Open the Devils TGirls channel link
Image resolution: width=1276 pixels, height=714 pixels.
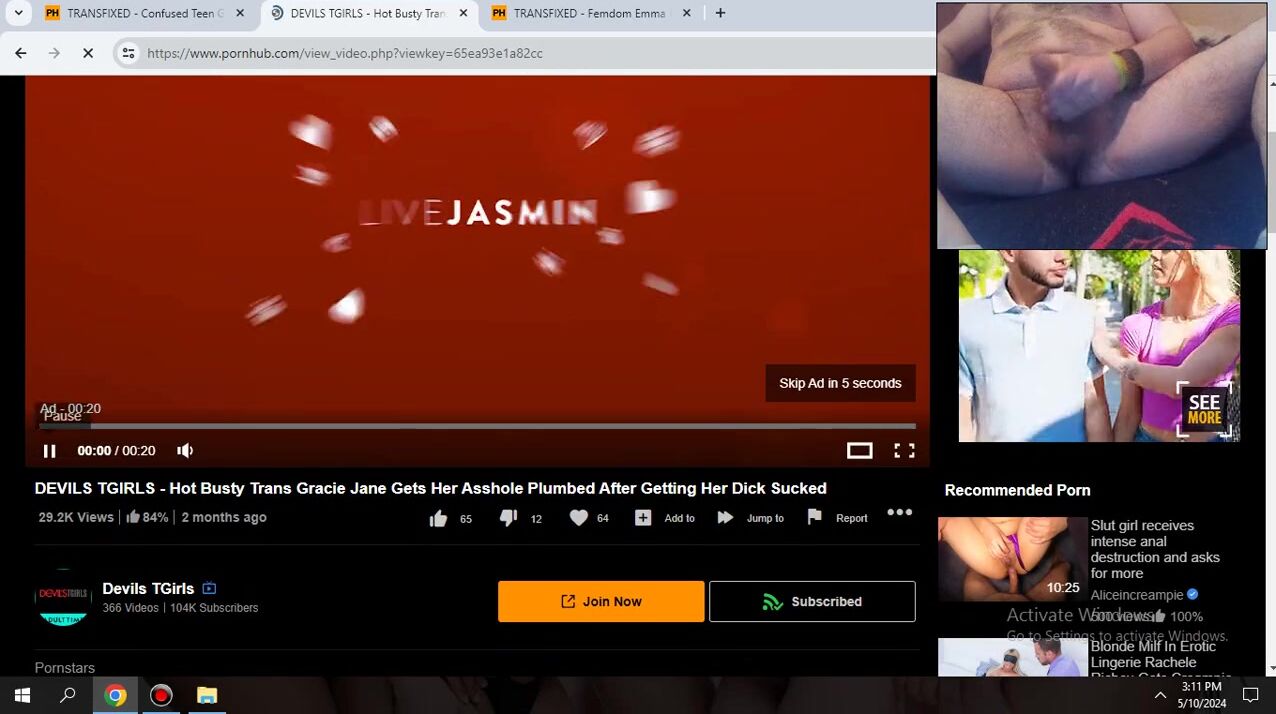(x=148, y=589)
